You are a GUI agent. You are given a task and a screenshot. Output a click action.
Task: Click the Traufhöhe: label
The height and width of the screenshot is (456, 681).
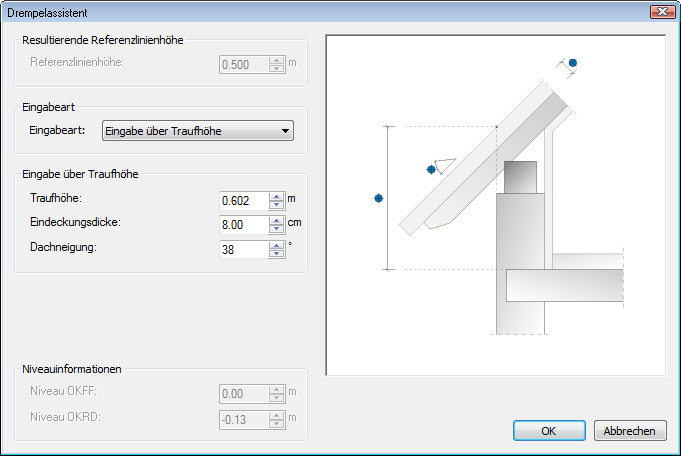[56, 198]
